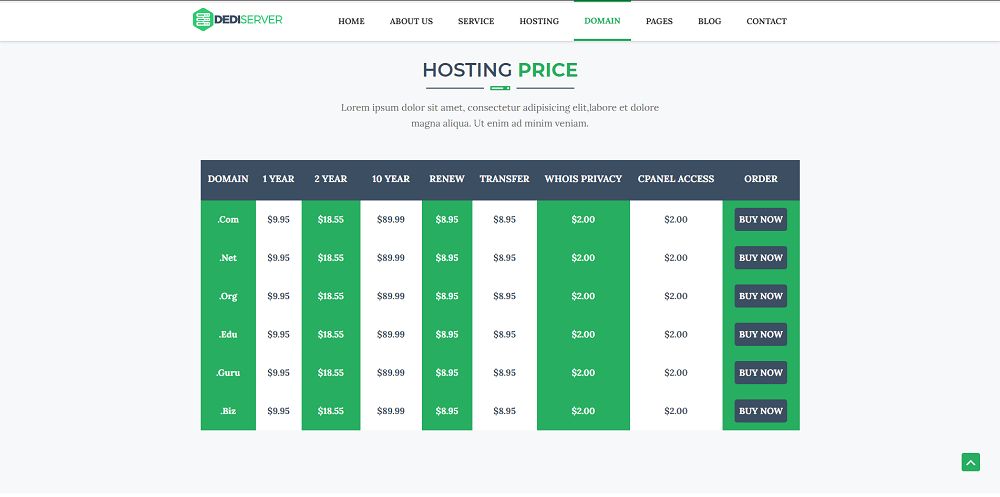Click the Whois Privacy column header

tap(583, 179)
